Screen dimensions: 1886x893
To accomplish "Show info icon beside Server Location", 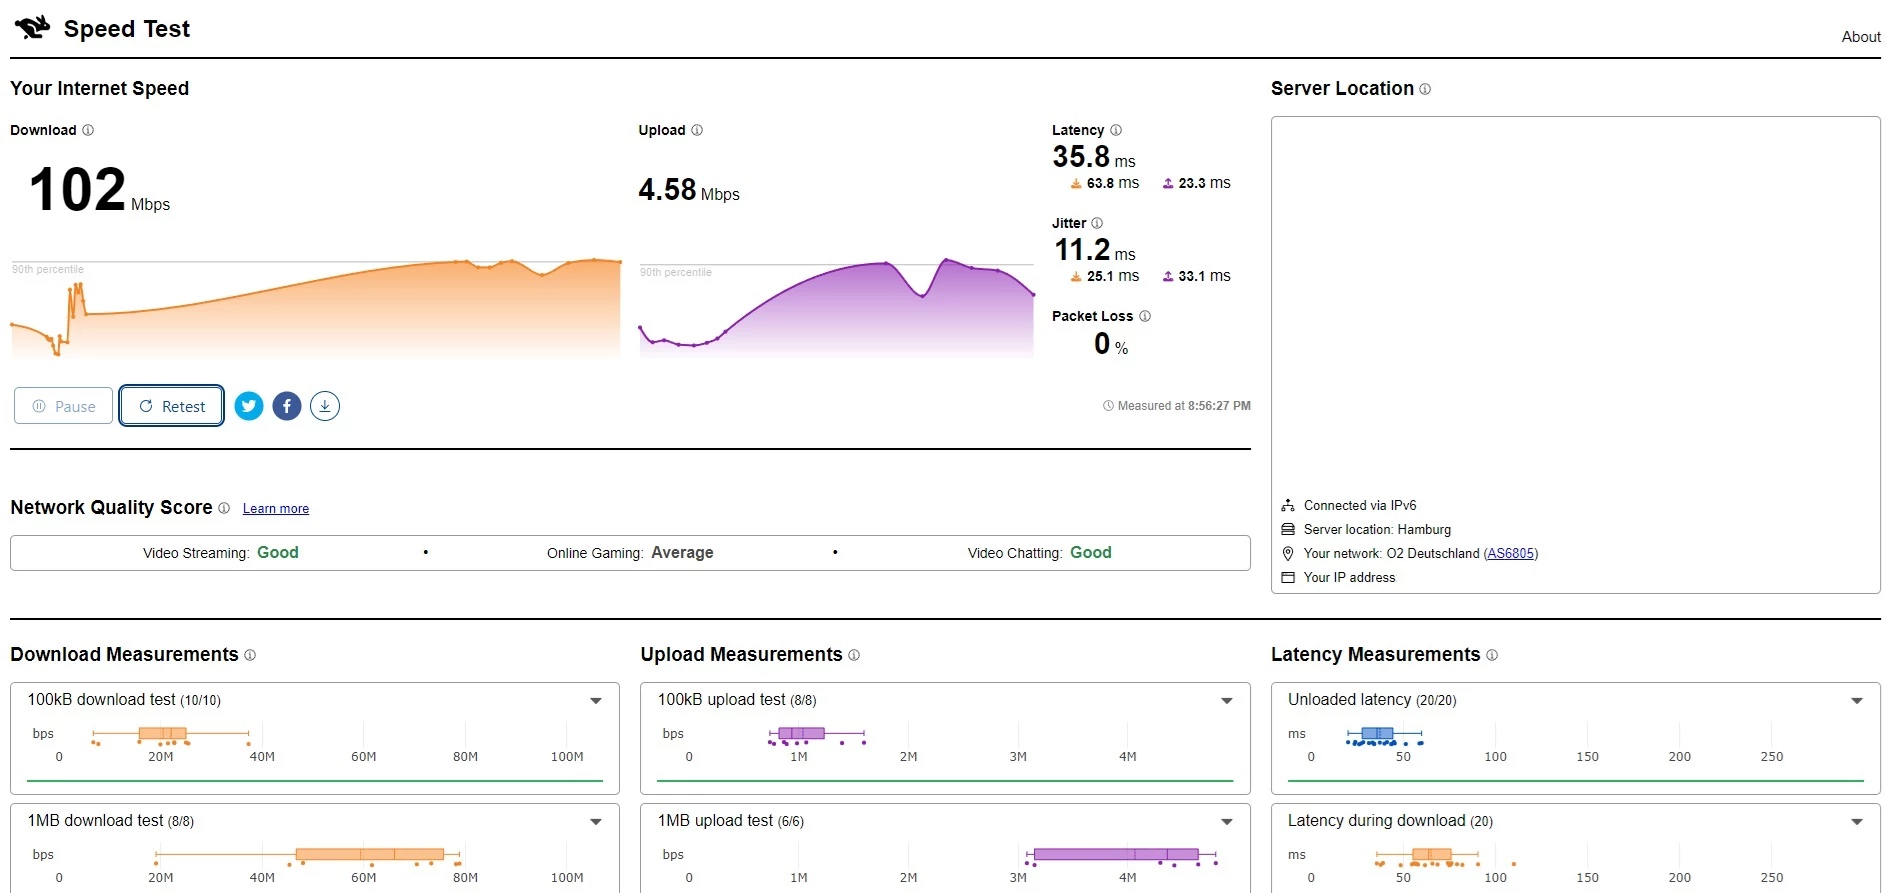I will (x=1425, y=89).
